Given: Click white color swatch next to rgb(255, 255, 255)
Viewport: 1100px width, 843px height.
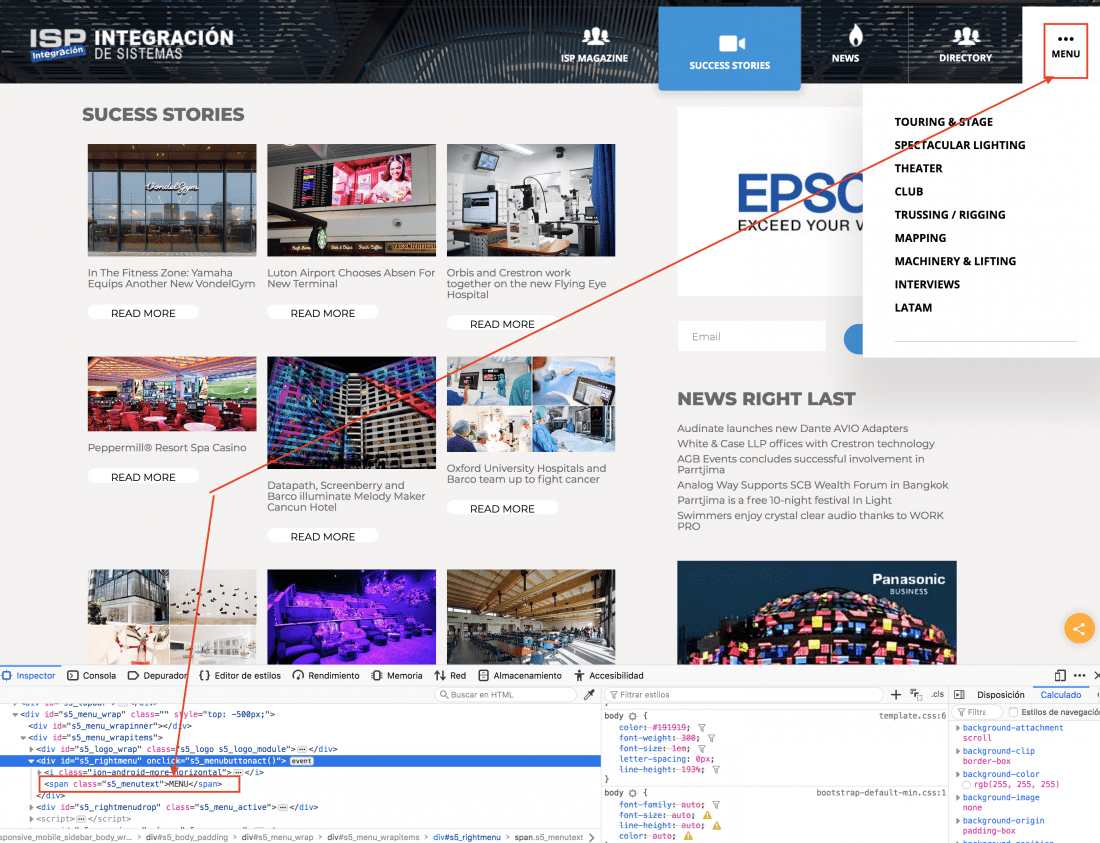Looking at the screenshot, I should pos(967,785).
